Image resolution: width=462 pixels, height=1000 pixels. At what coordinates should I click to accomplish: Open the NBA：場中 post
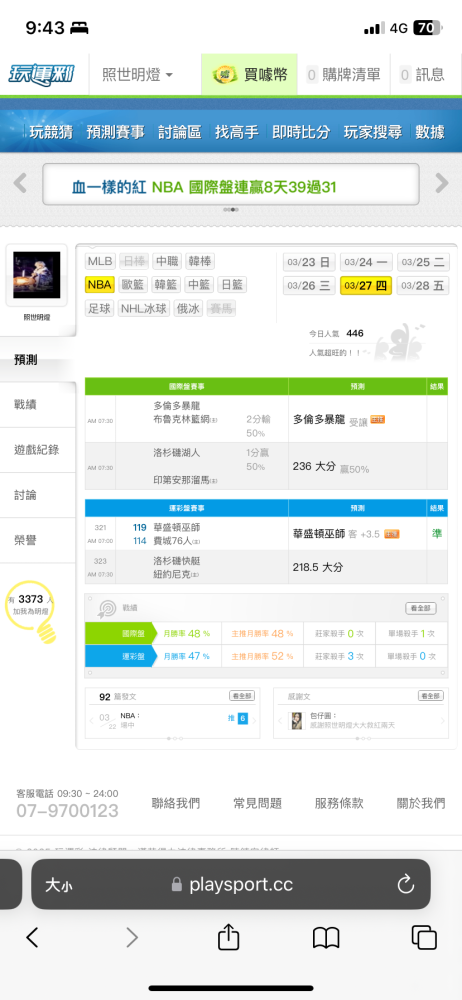[130, 721]
